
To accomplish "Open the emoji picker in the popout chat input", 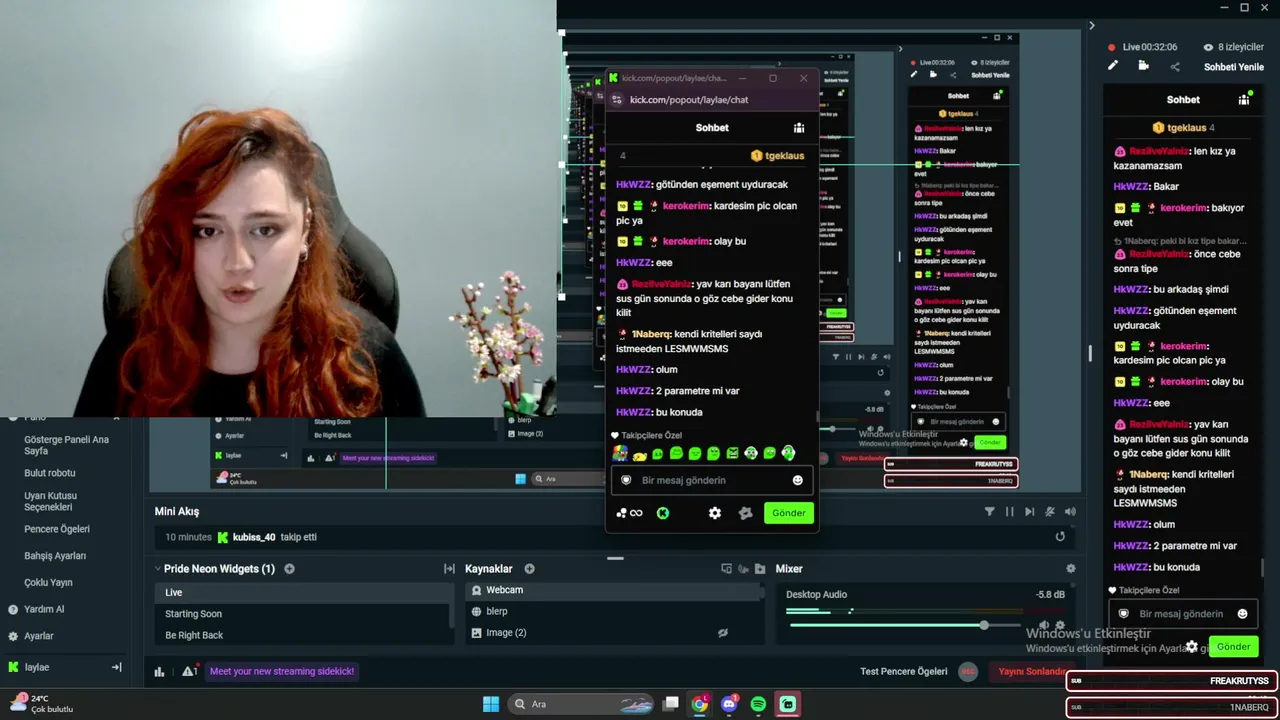I will (x=797, y=480).
